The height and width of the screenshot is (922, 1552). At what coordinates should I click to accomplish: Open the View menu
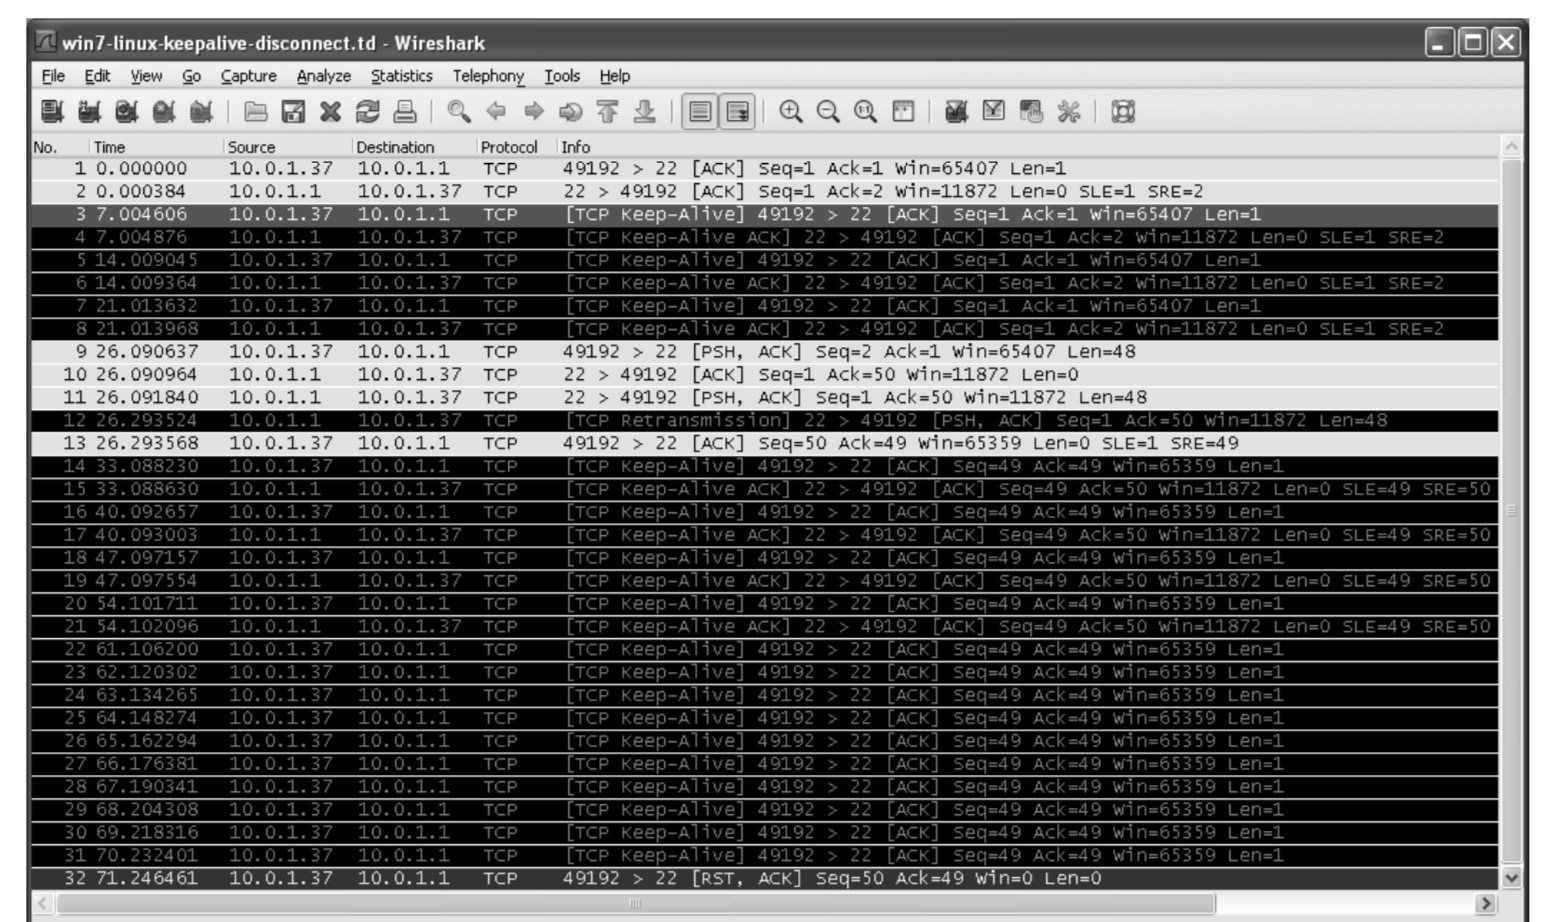[x=146, y=76]
